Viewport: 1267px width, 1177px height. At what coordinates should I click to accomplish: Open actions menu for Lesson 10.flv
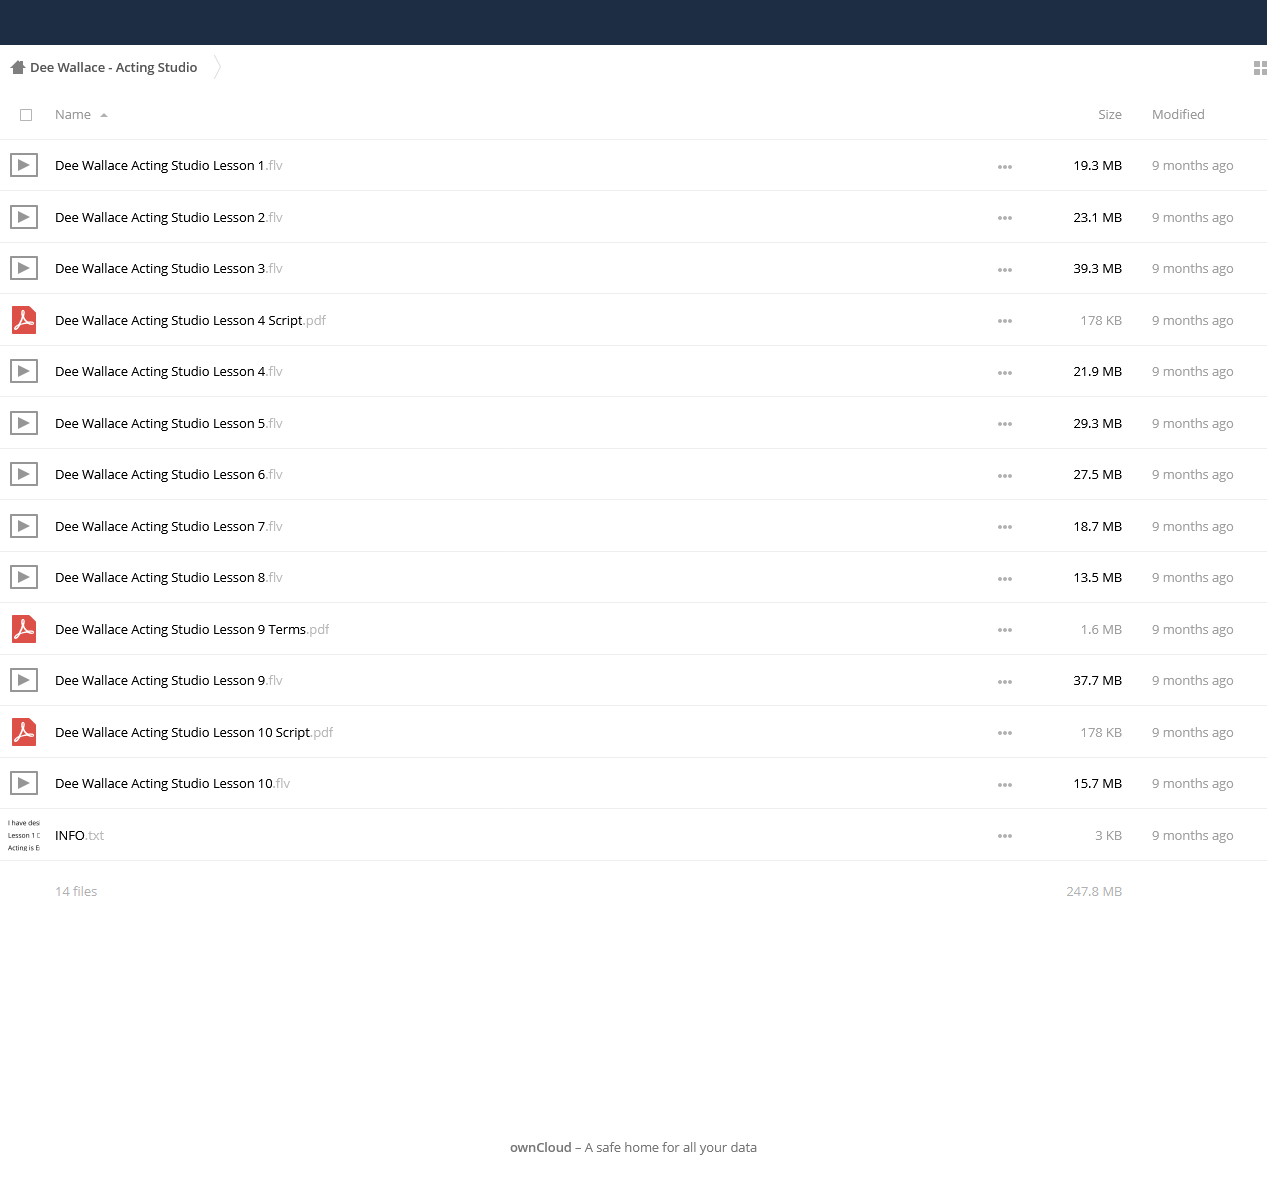1005,785
